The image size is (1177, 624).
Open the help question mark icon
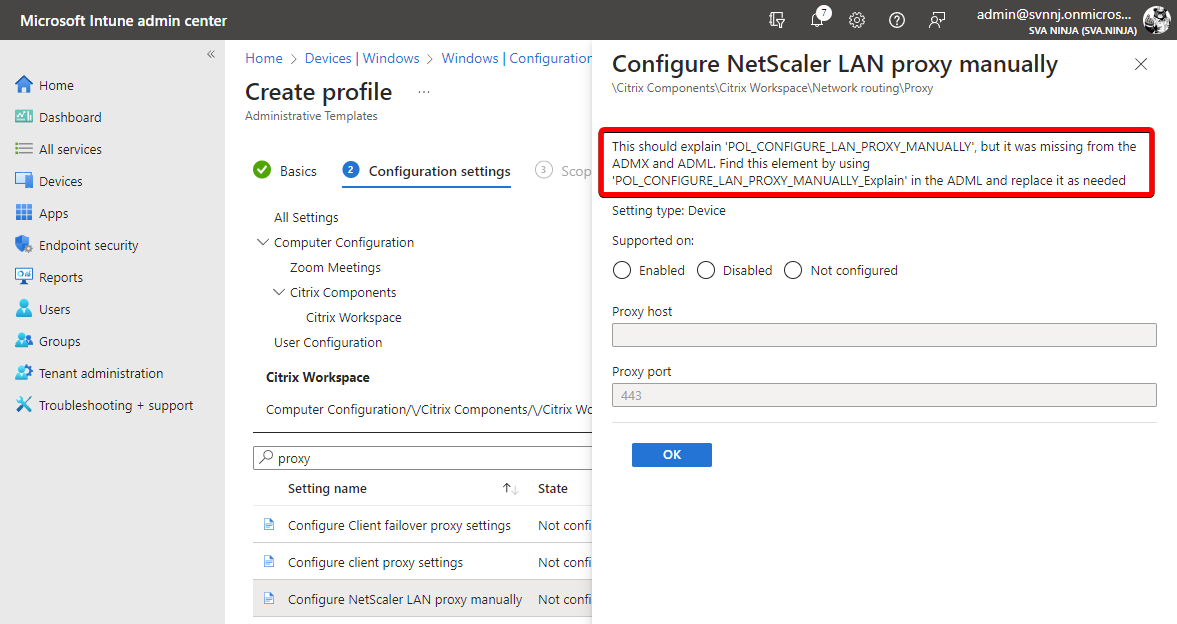[x=897, y=20]
